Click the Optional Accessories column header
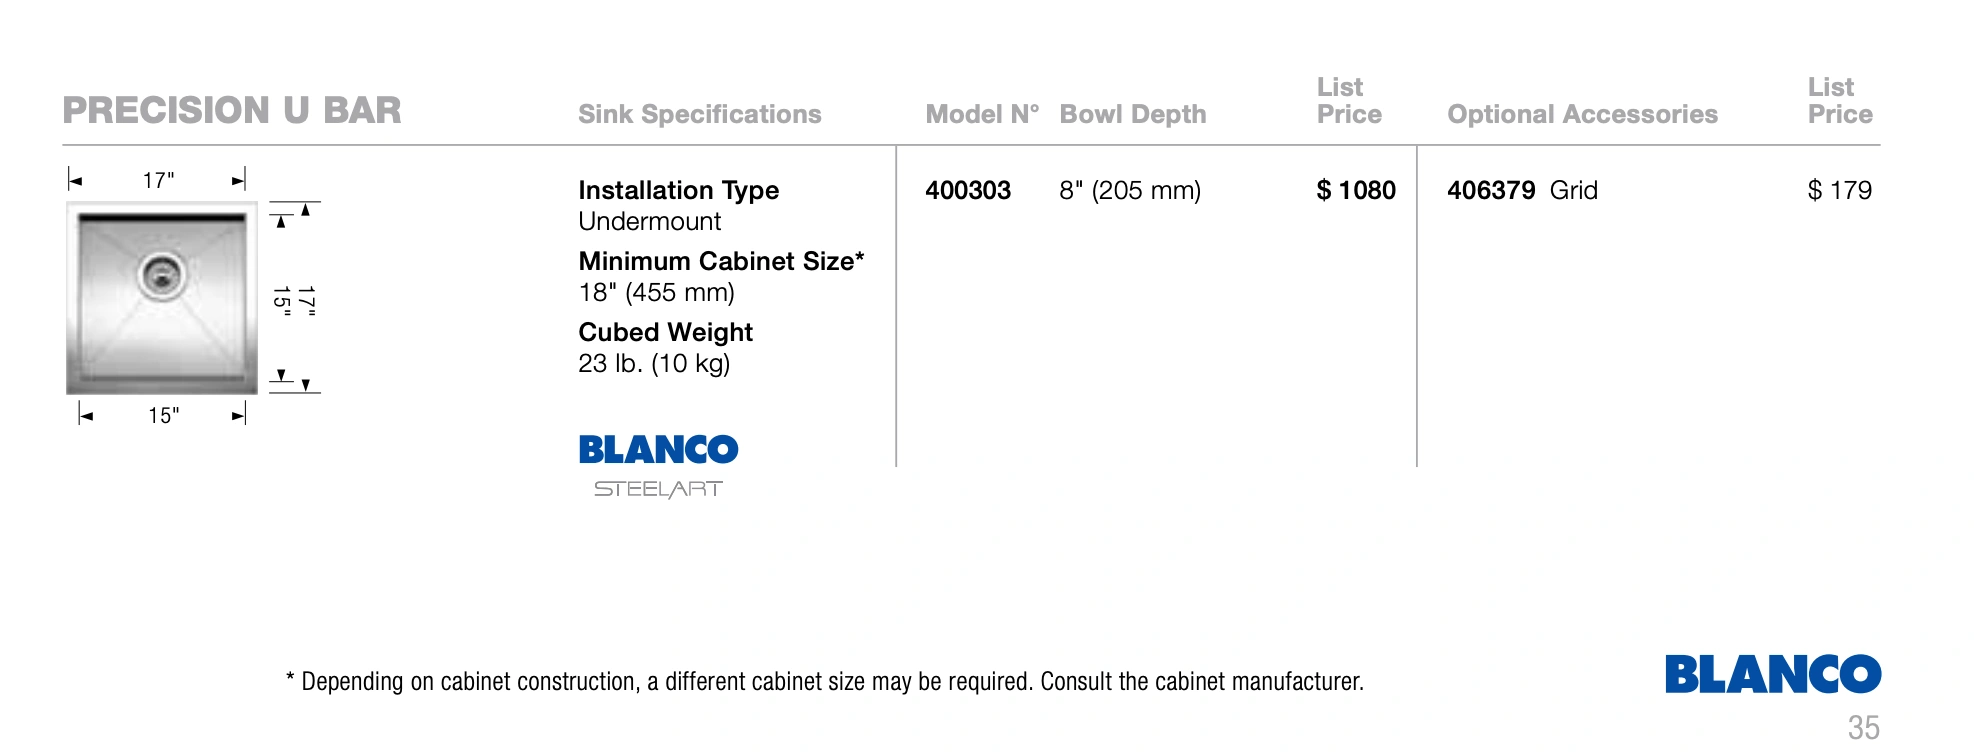 coord(1582,114)
